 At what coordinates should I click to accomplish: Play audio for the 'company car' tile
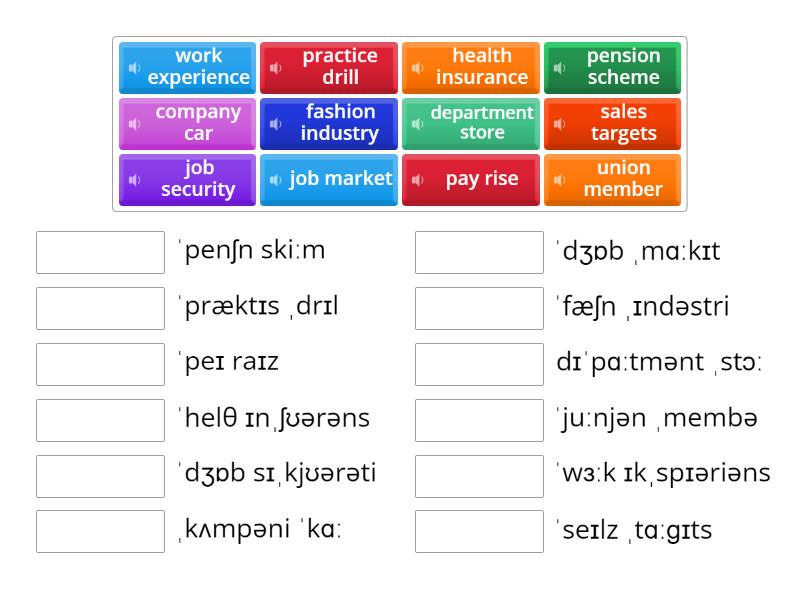(x=134, y=123)
